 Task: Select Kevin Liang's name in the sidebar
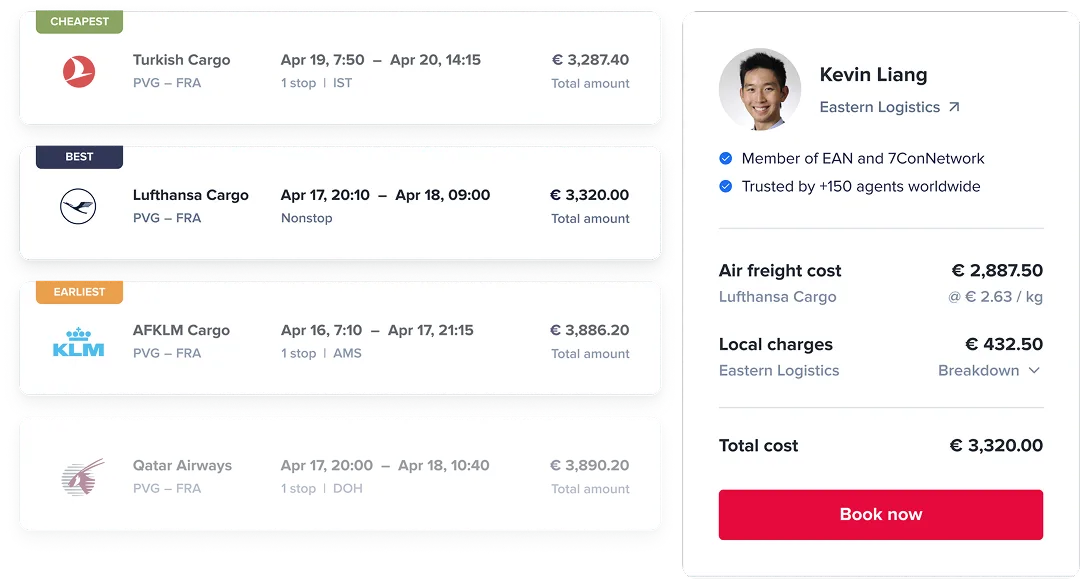[873, 74]
